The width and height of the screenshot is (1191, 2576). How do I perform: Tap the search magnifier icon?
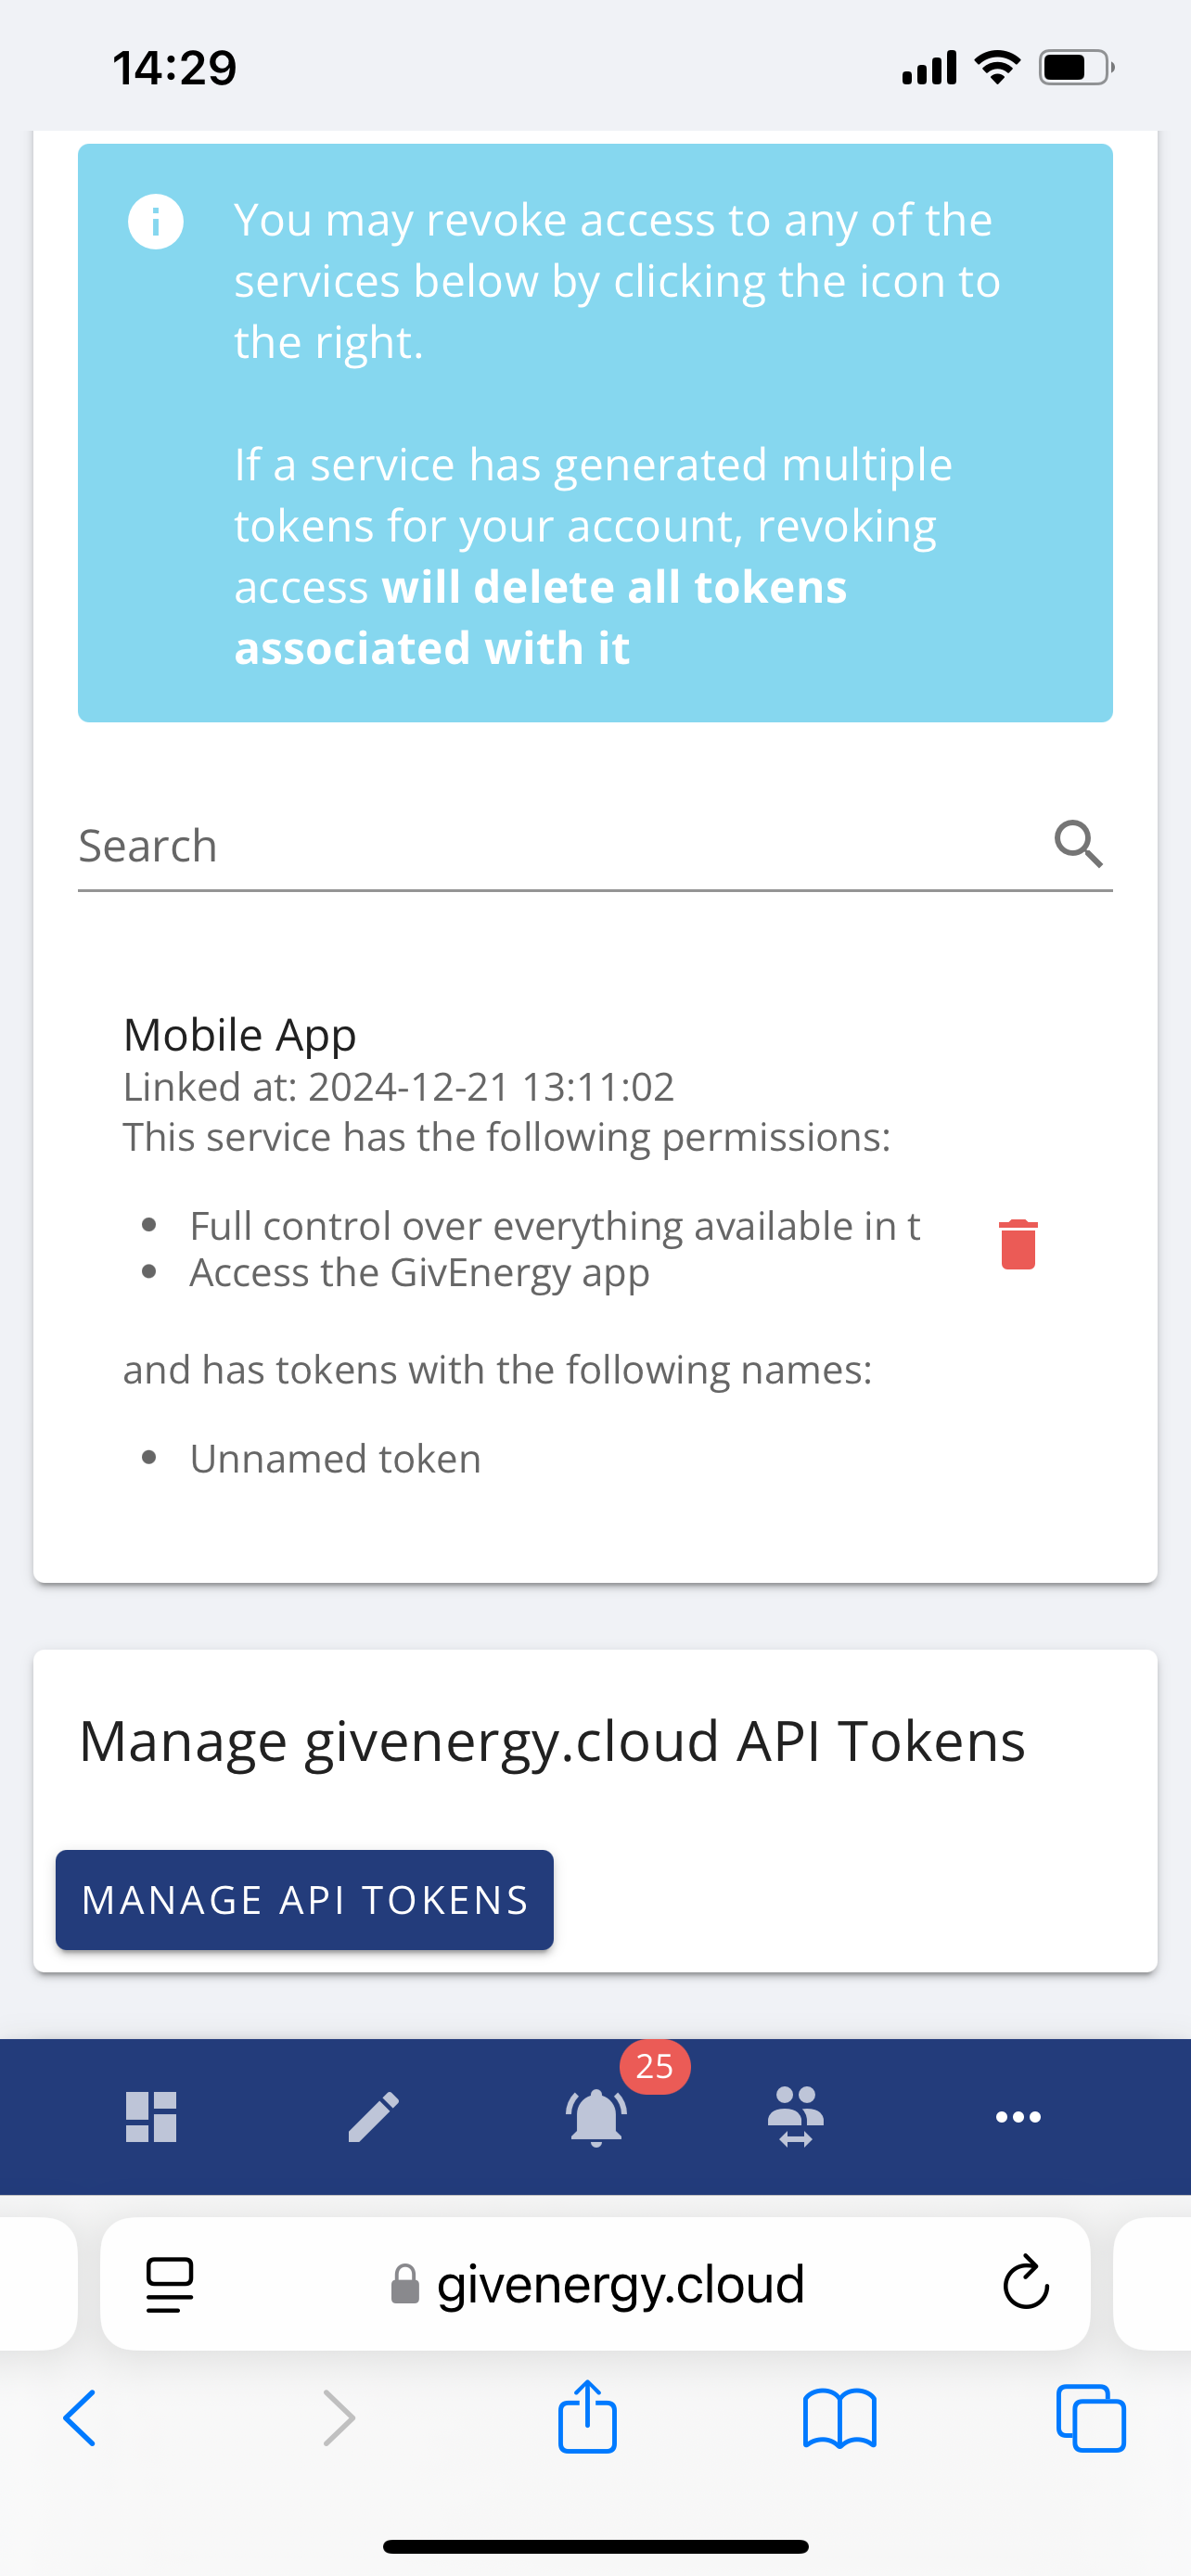tap(1078, 844)
